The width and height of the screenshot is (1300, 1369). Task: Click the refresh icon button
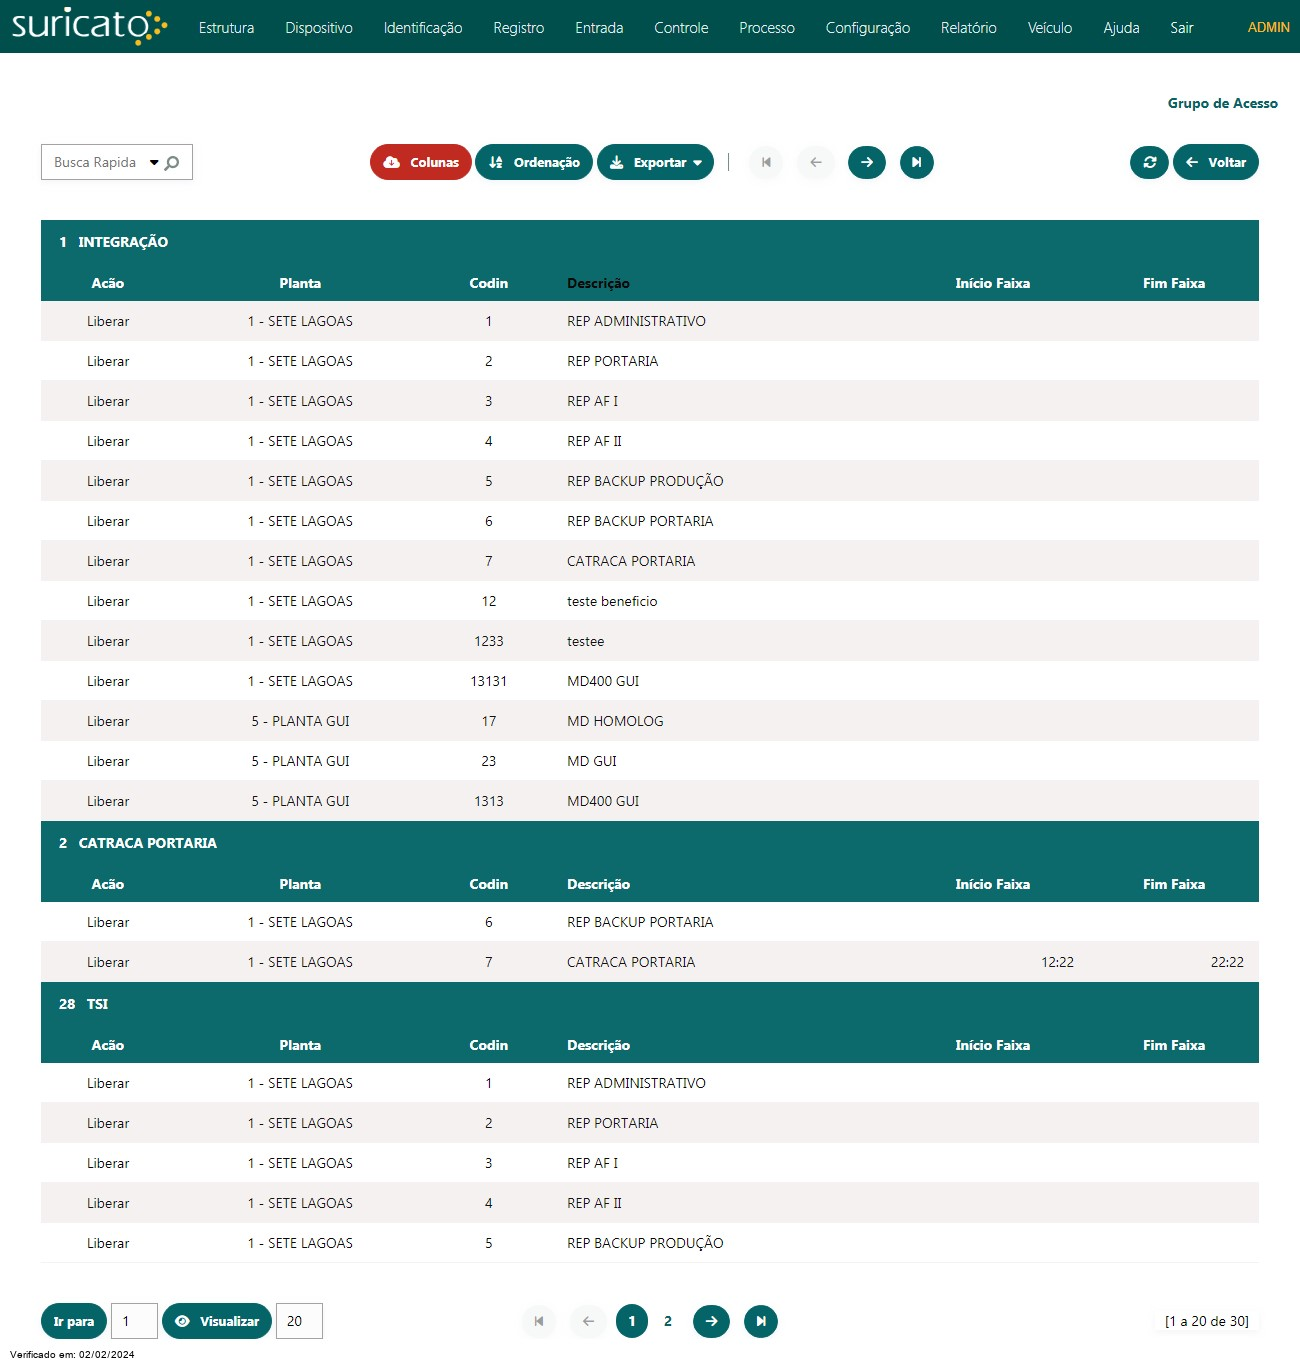(1149, 162)
